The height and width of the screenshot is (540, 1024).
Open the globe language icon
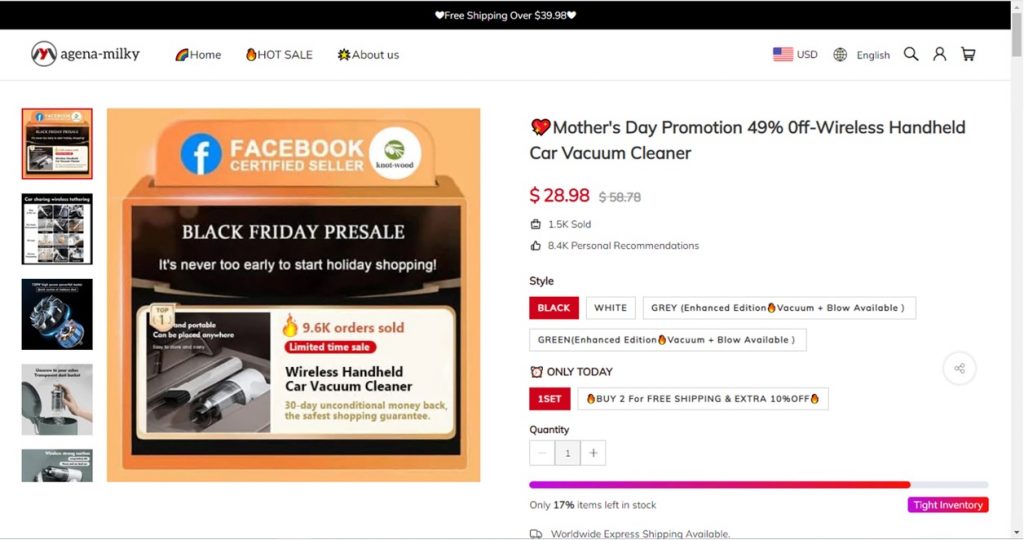pos(840,55)
